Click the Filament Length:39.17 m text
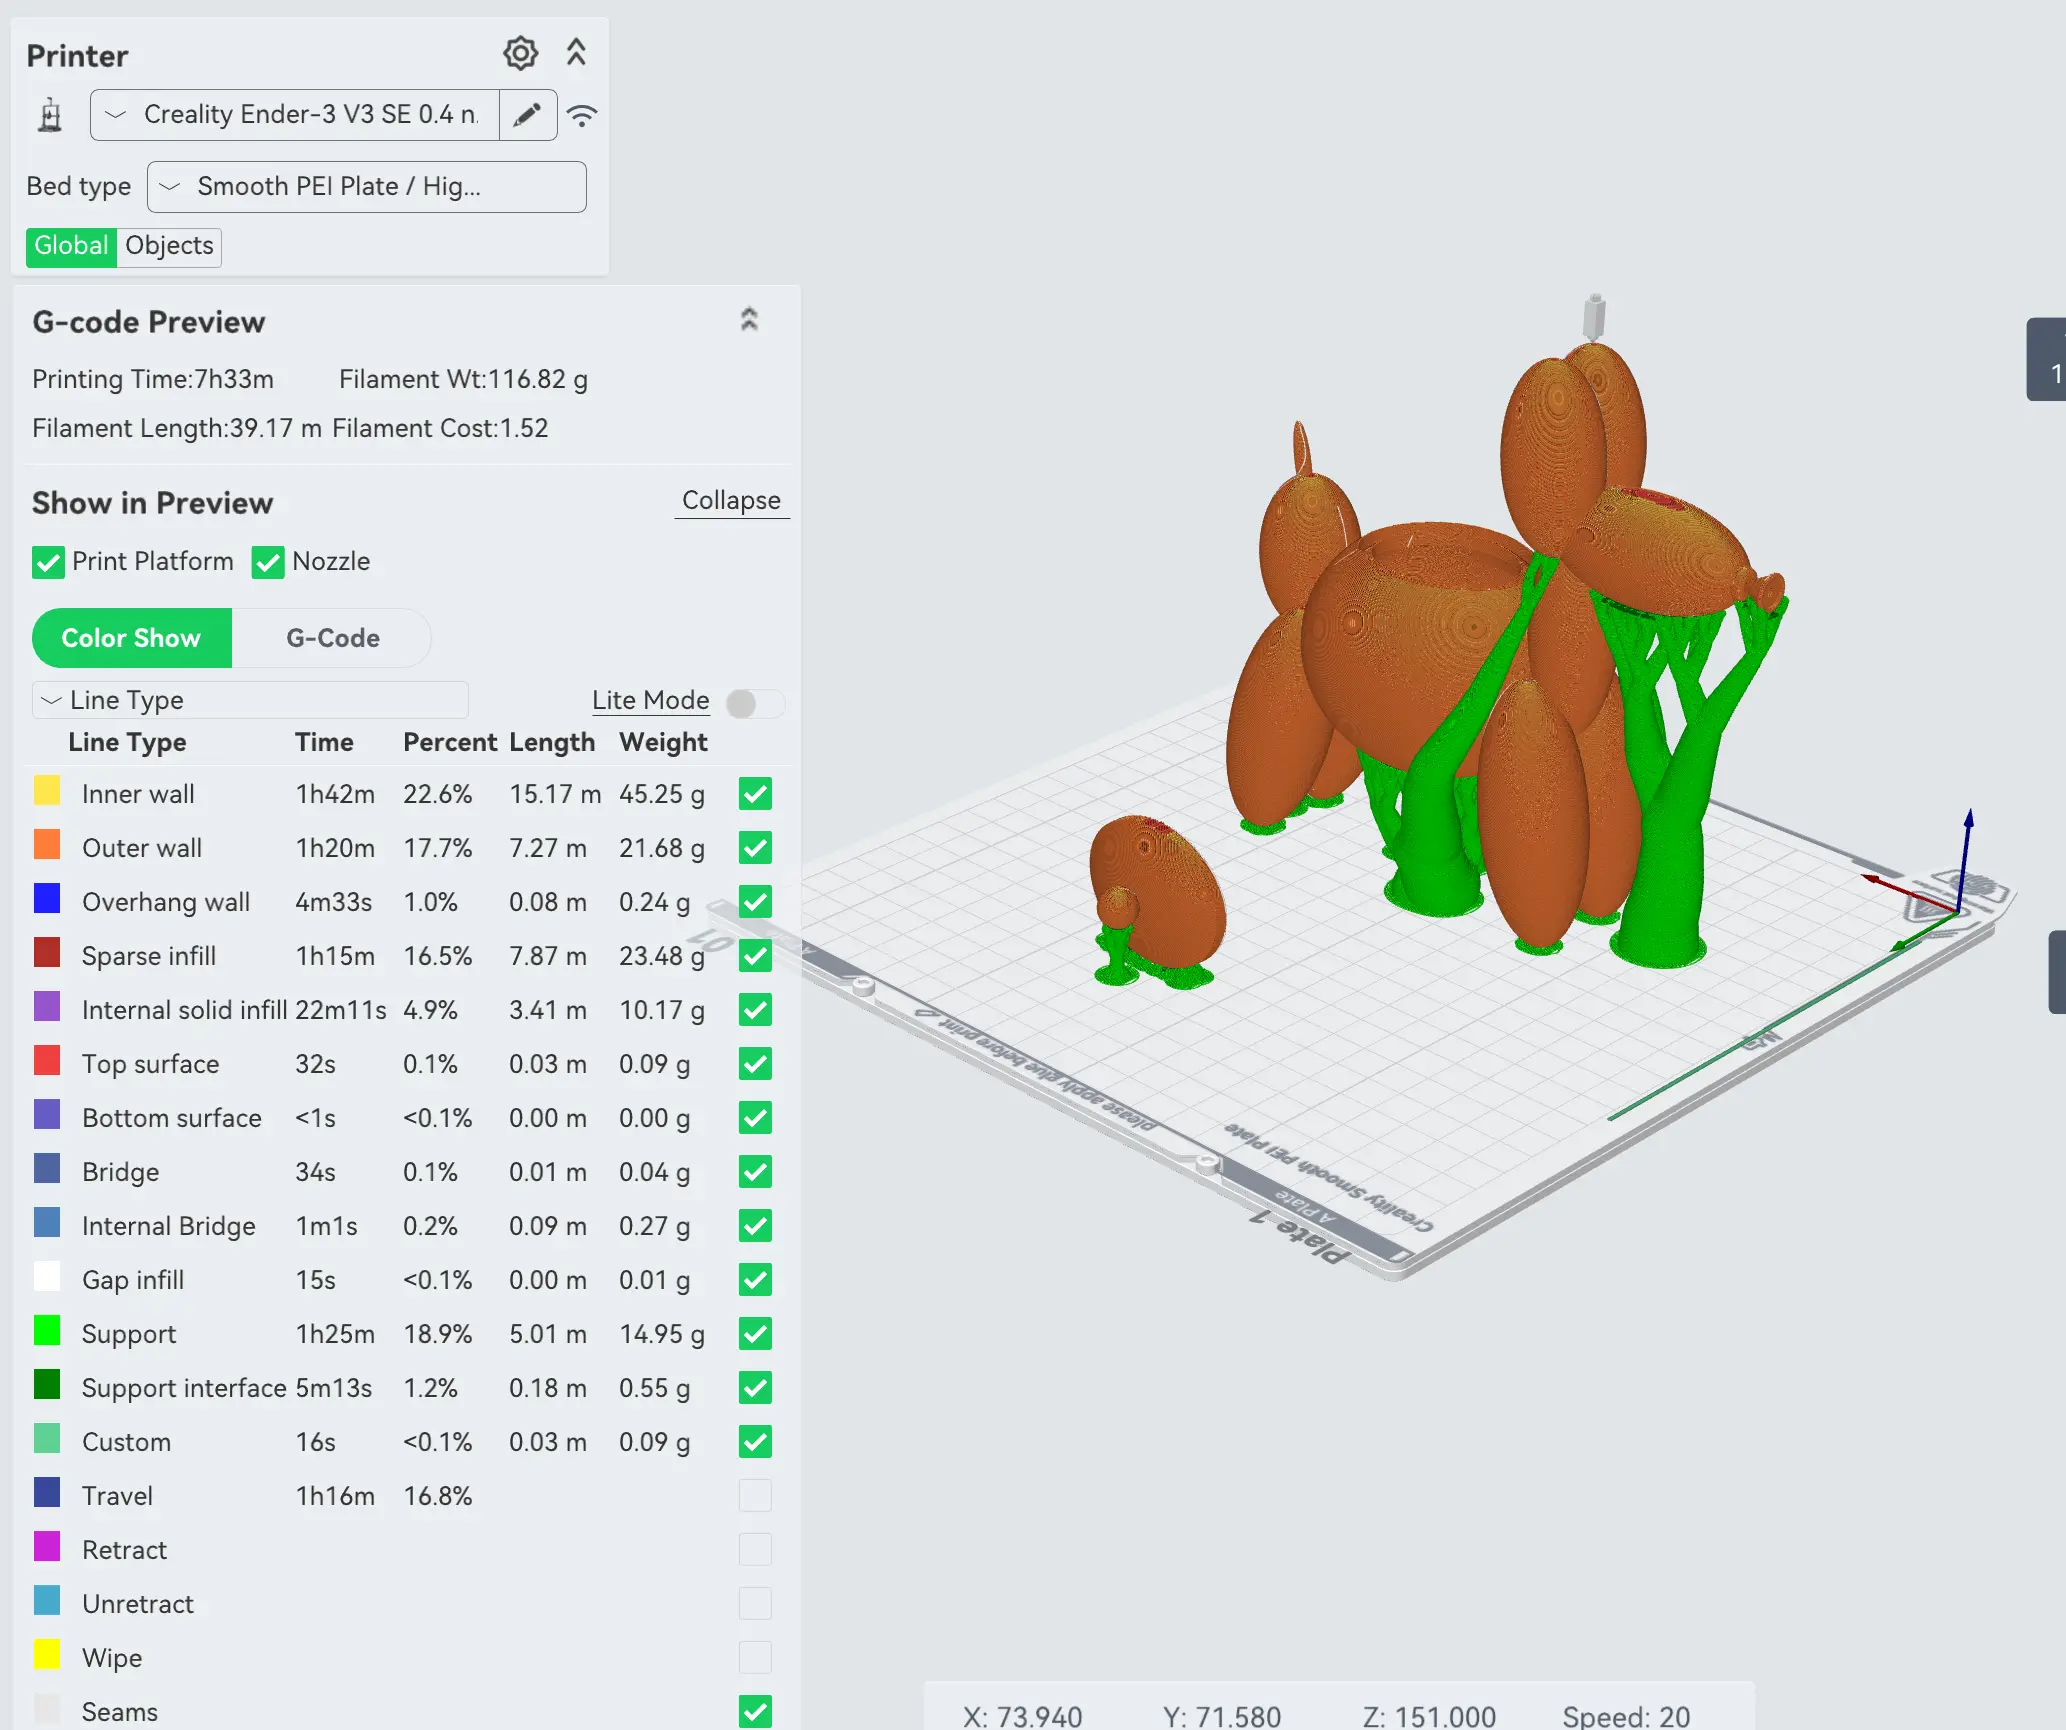This screenshot has height=1730, width=2066. click(177, 429)
